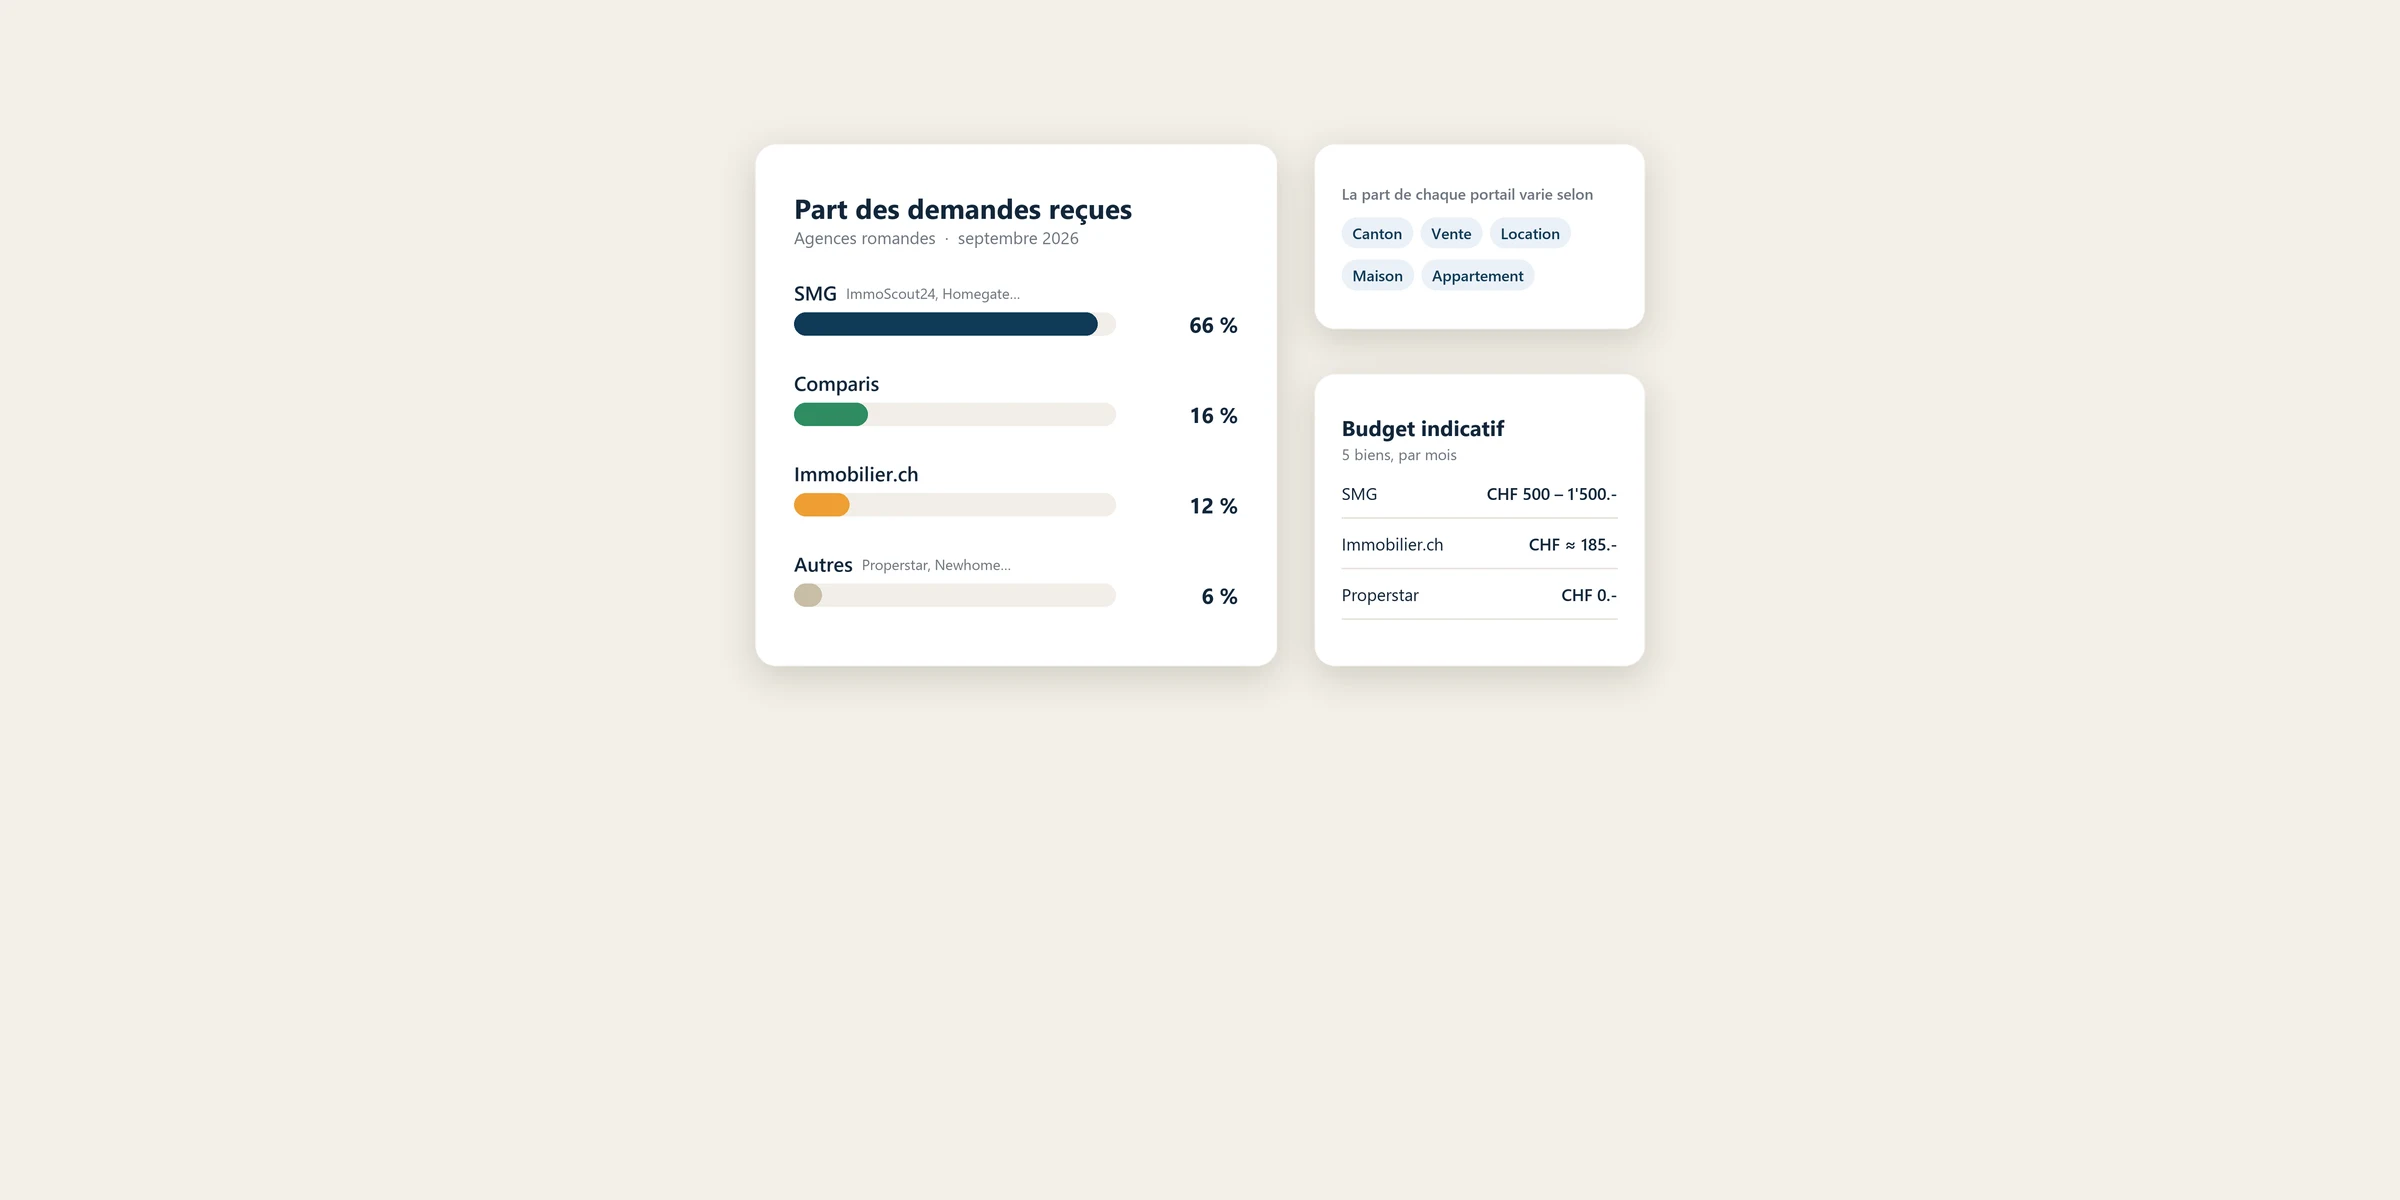This screenshot has height=1200, width=2400.
Task: Click the 6 % Autres value
Action: [x=1219, y=596]
